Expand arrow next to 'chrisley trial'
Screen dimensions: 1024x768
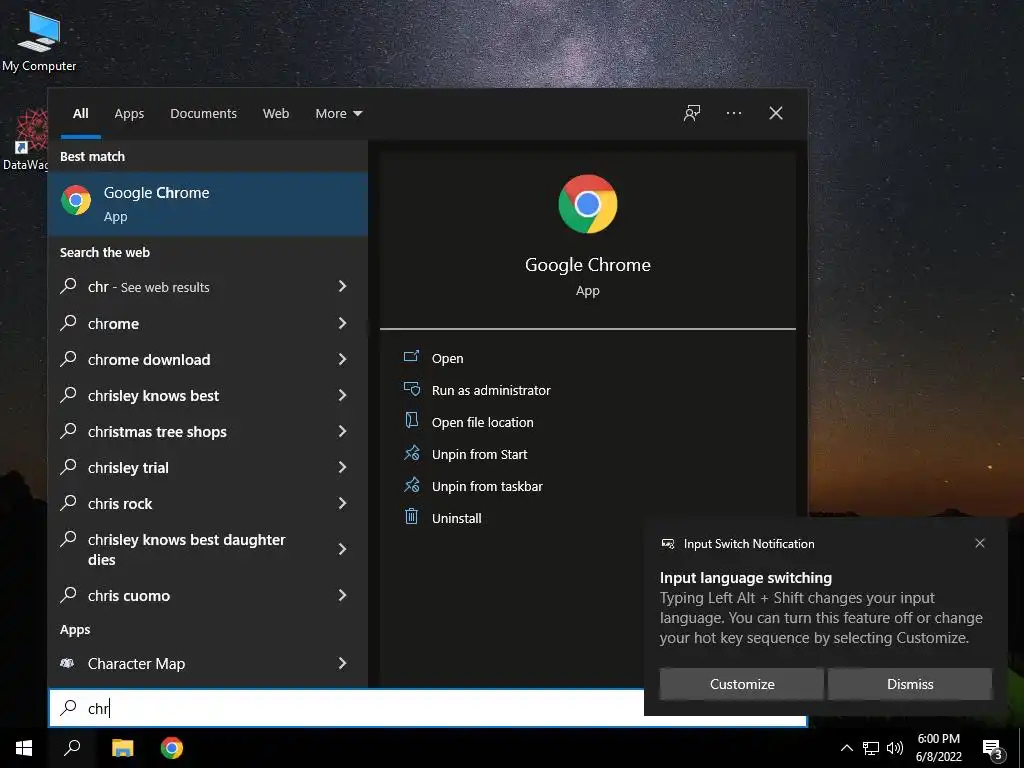342,466
